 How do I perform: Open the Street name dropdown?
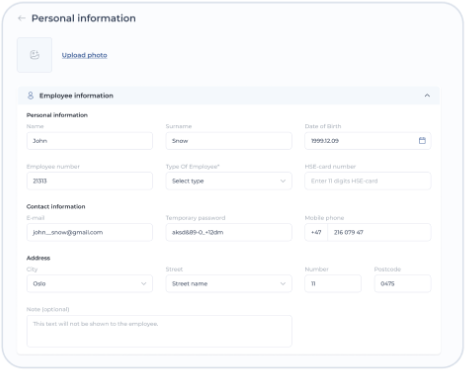(229, 284)
